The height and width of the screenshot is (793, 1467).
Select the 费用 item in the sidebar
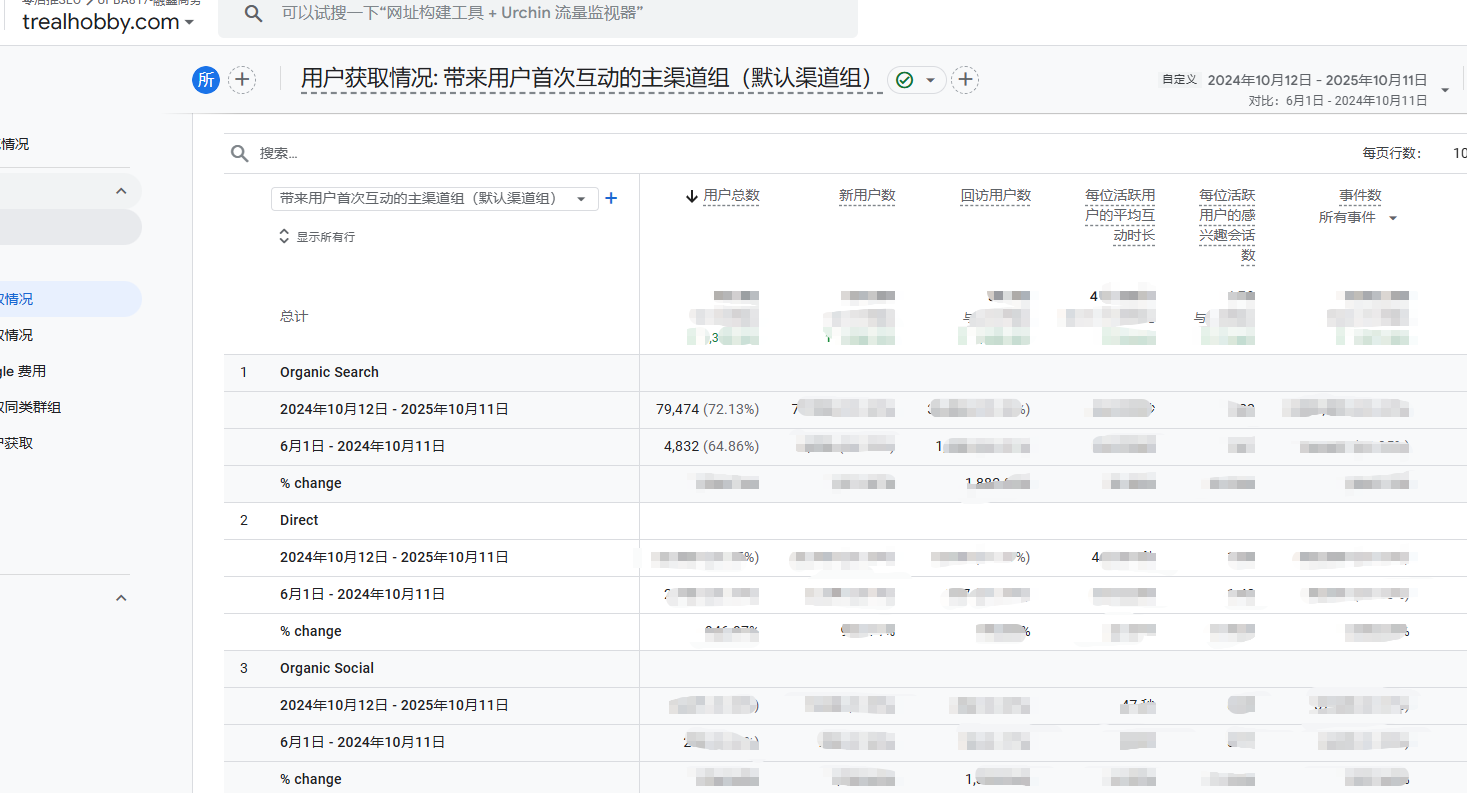(x=24, y=371)
